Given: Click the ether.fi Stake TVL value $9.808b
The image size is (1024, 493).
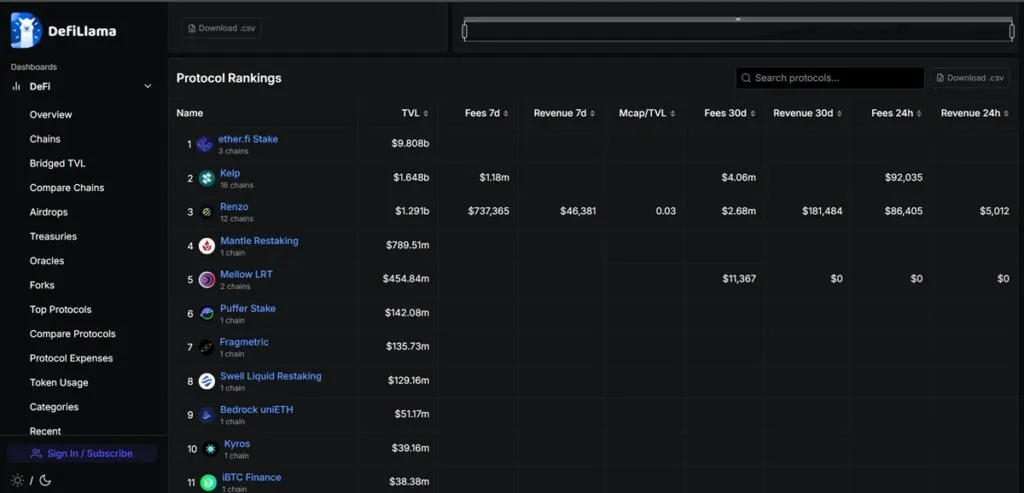Looking at the screenshot, I should [410, 144].
